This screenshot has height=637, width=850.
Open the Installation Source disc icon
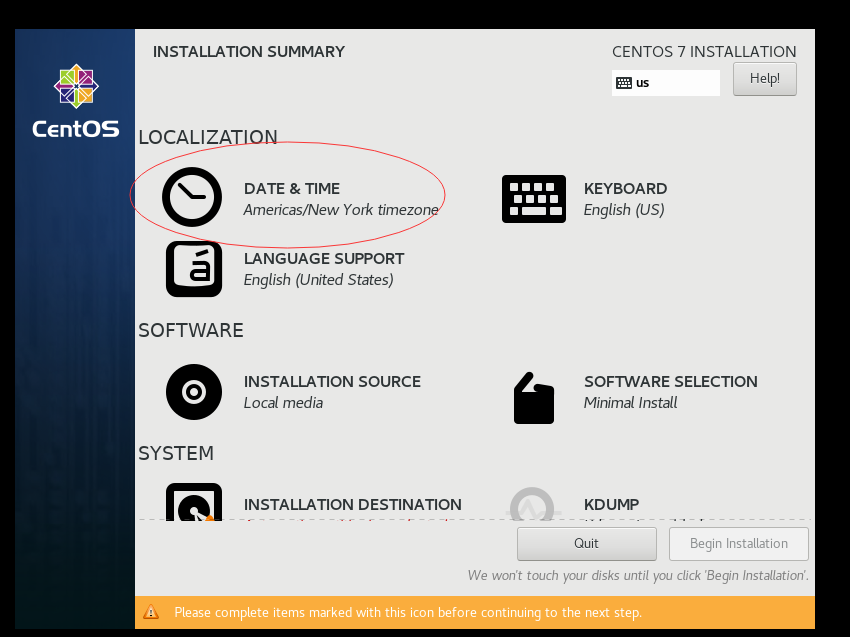tap(194, 392)
